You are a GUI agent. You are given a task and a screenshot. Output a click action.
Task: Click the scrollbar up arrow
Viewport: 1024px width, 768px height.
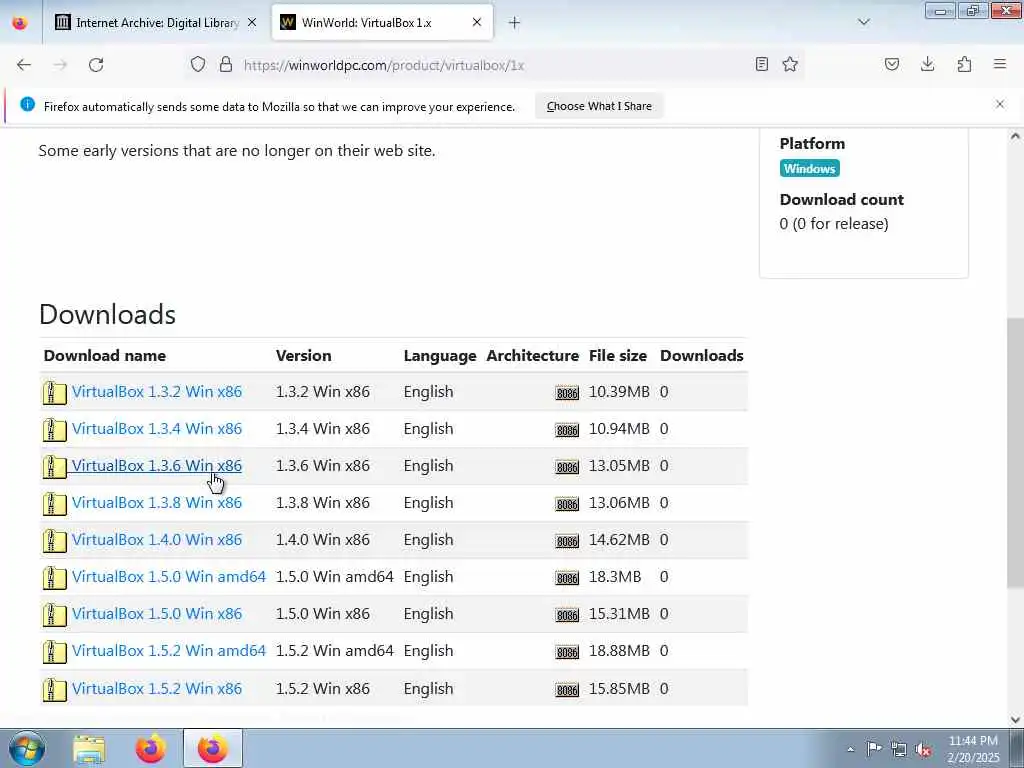pyautogui.click(x=1015, y=136)
